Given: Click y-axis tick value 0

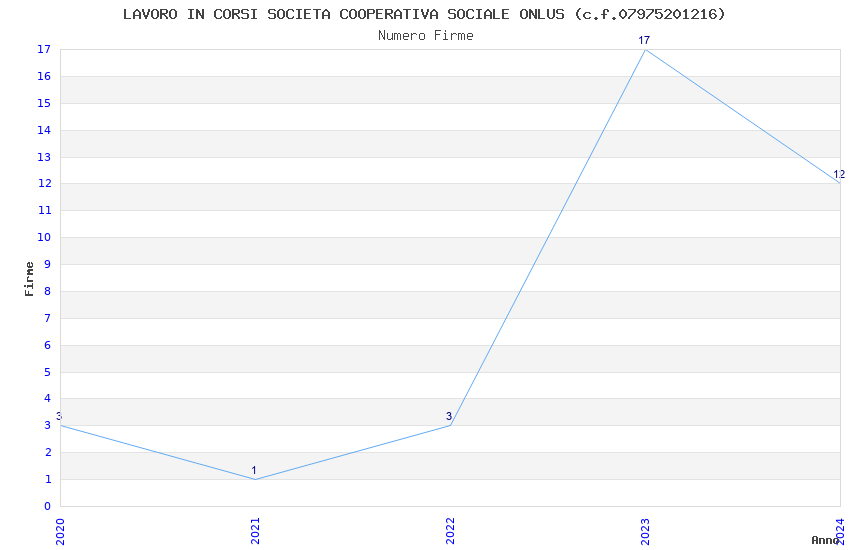Looking at the screenshot, I should click(x=48, y=506).
